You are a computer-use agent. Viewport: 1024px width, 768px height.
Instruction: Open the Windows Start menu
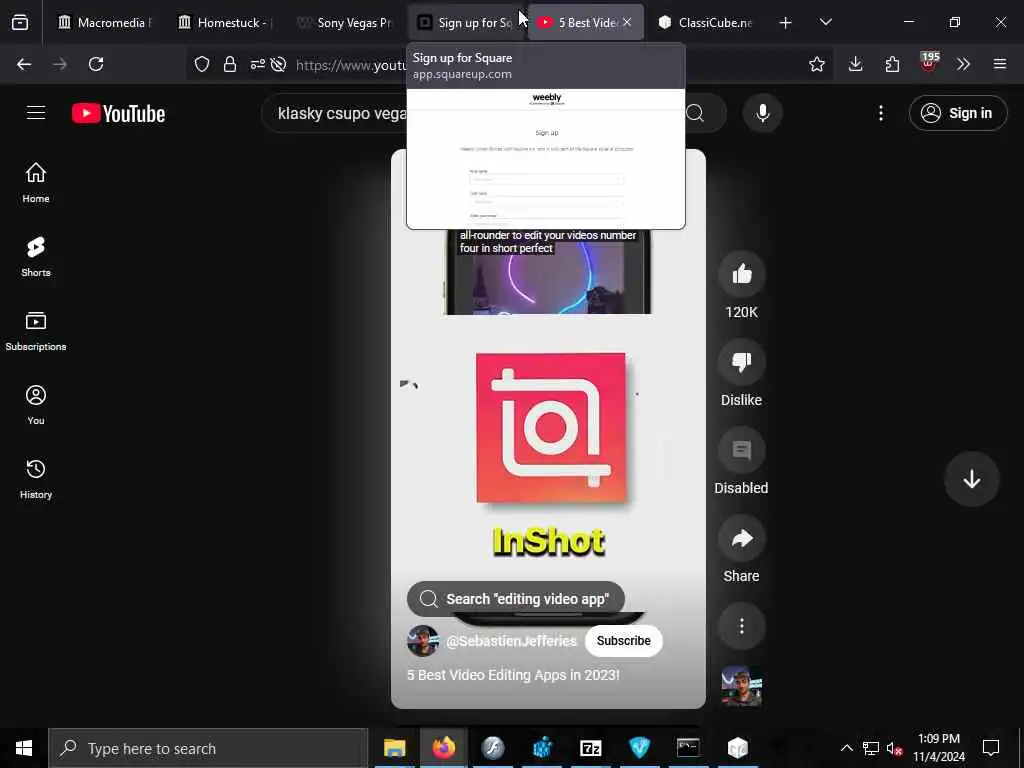(x=24, y=748)
